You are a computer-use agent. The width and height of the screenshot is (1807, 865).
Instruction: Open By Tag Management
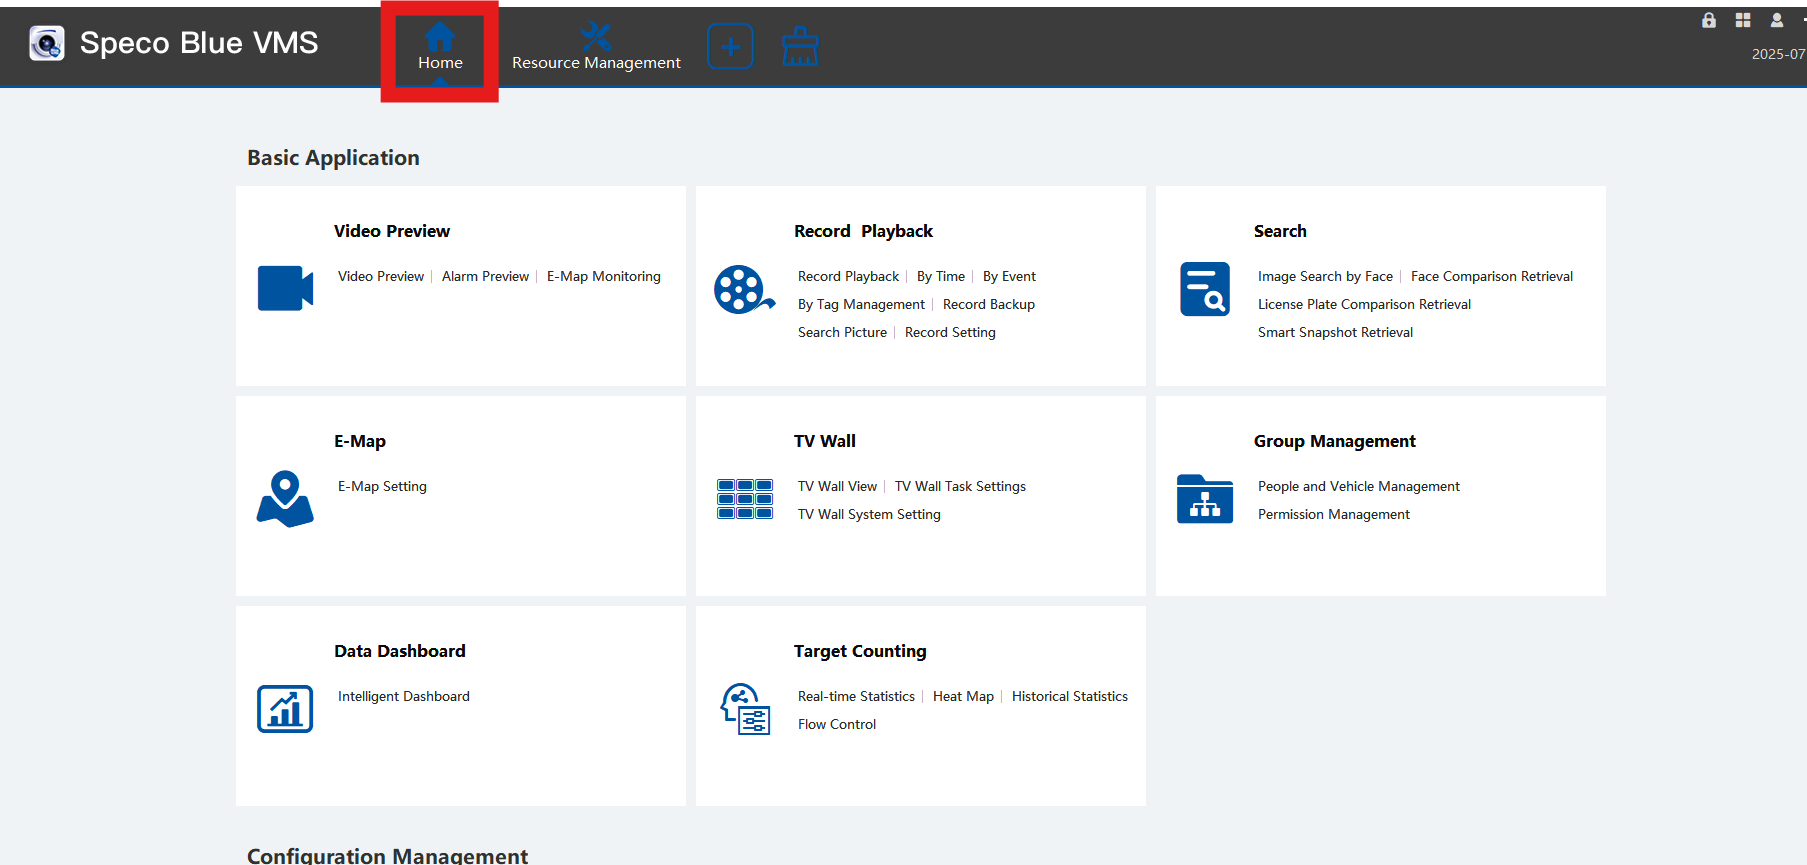coord(861,304)
